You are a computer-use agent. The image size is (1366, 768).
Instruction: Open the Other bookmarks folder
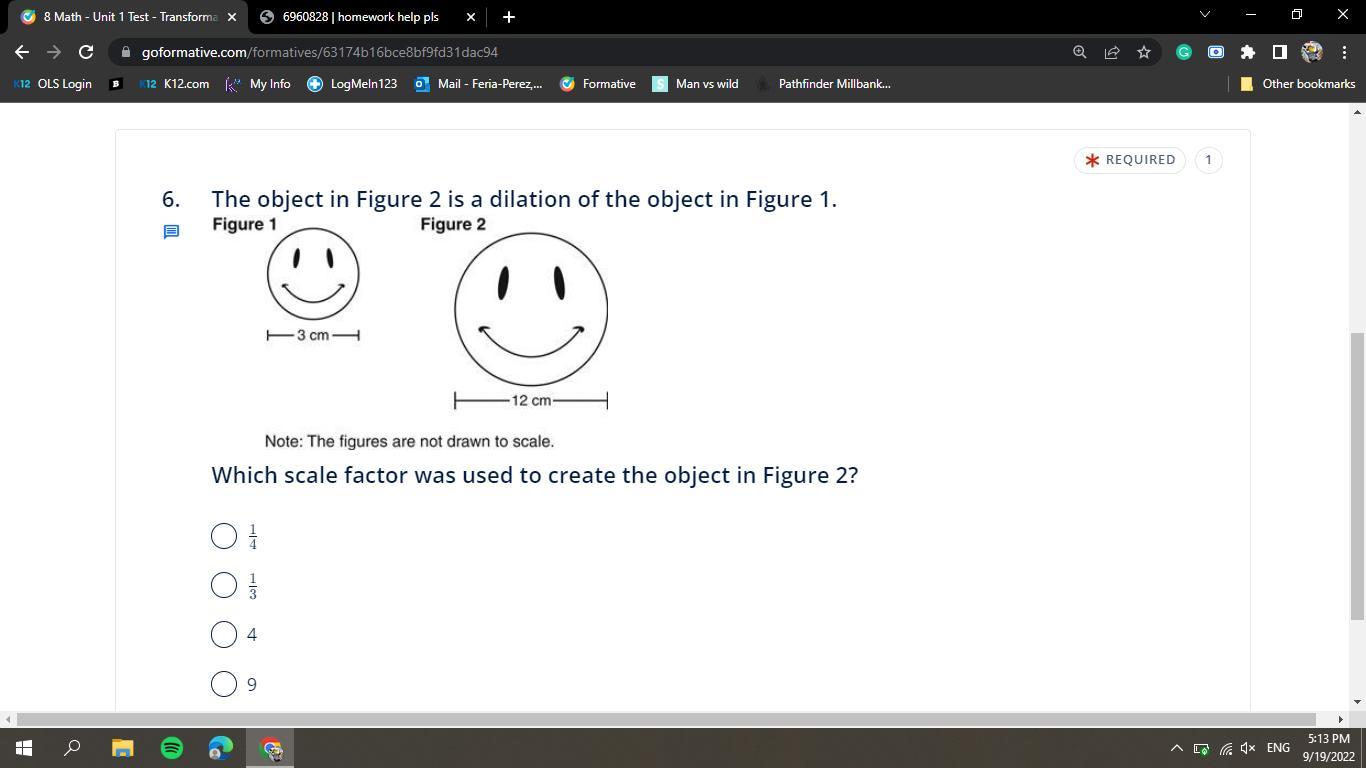pos(1297,84)
